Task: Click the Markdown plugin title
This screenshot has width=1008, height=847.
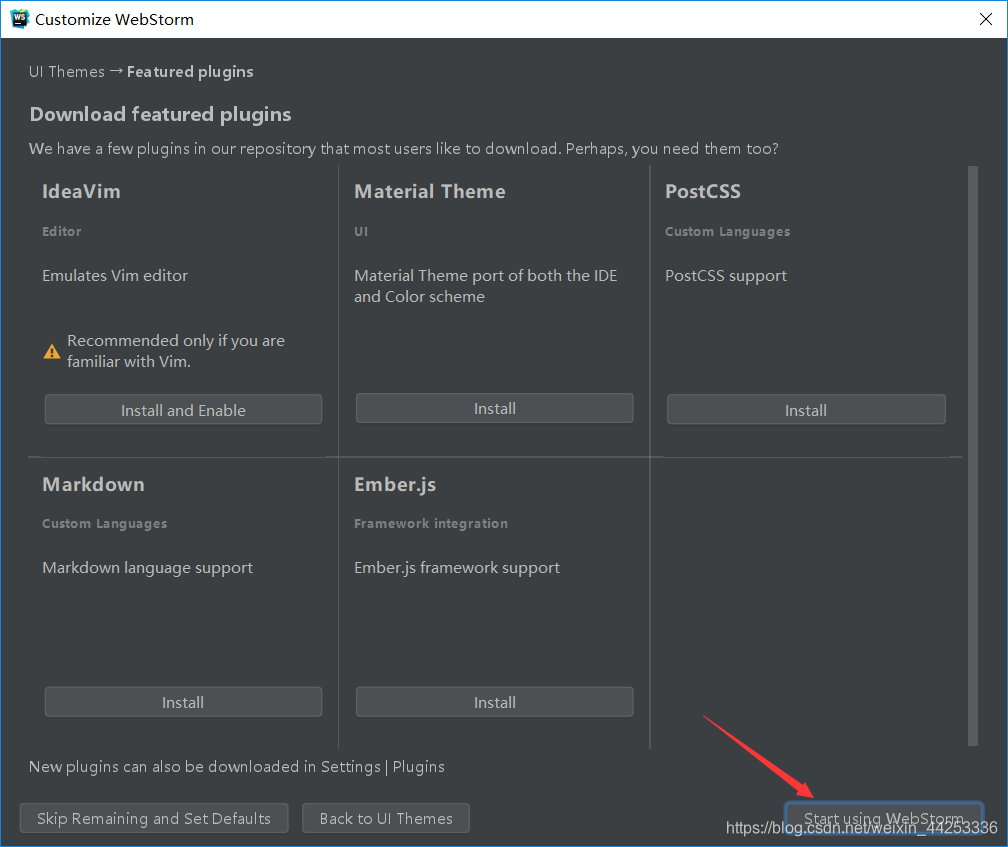Action: click(x=94, y=484)
